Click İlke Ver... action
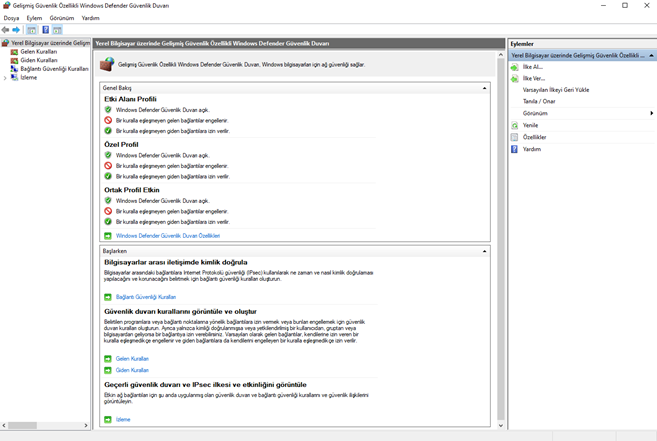The width and height of the screenshot is (657, 441). [534, 78]
